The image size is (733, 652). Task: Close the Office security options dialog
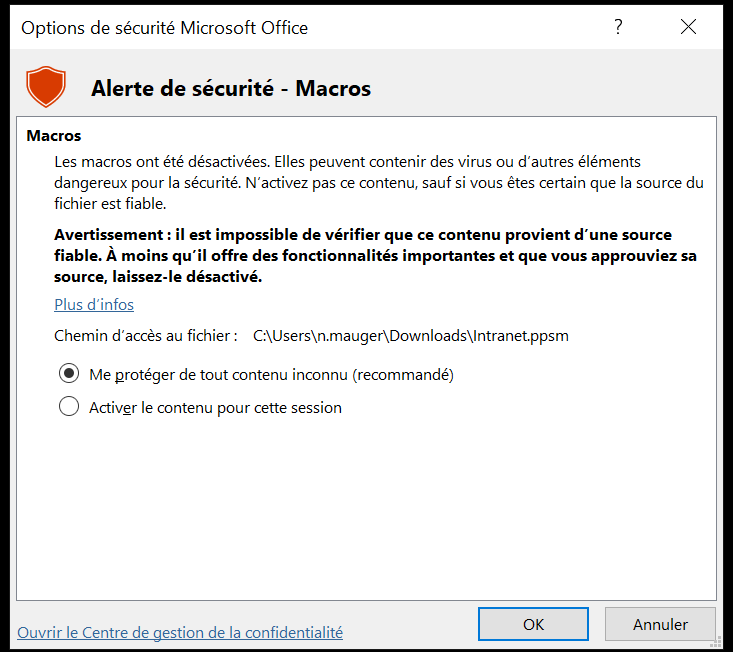point(688,27)
